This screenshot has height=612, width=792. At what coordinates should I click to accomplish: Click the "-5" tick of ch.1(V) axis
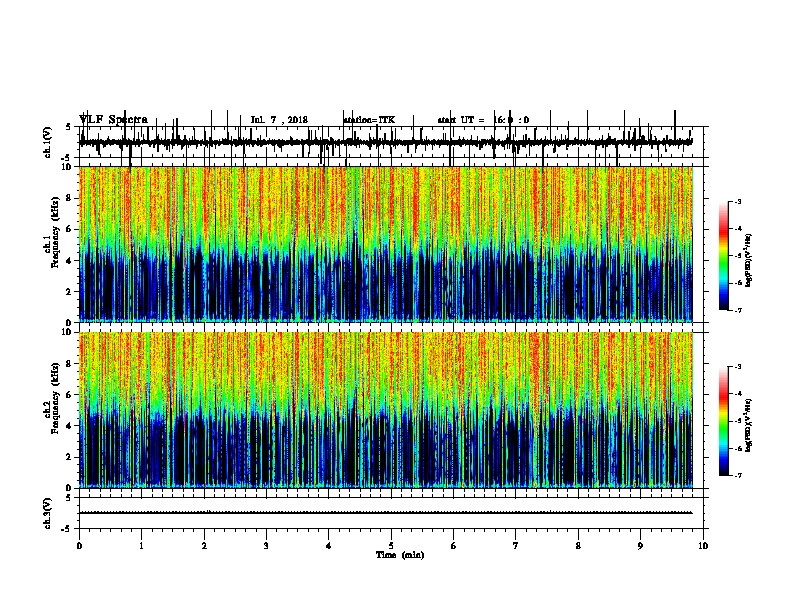click(67, 158)
